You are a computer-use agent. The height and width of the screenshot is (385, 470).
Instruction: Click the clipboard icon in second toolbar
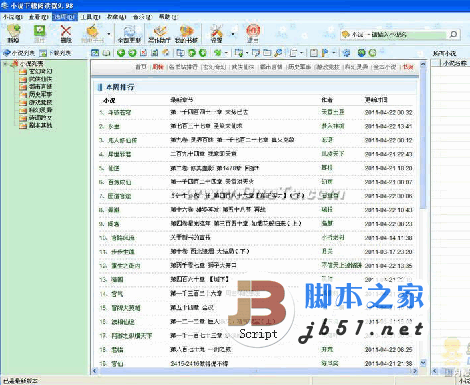pyautogui.click(x=314, y=53)
